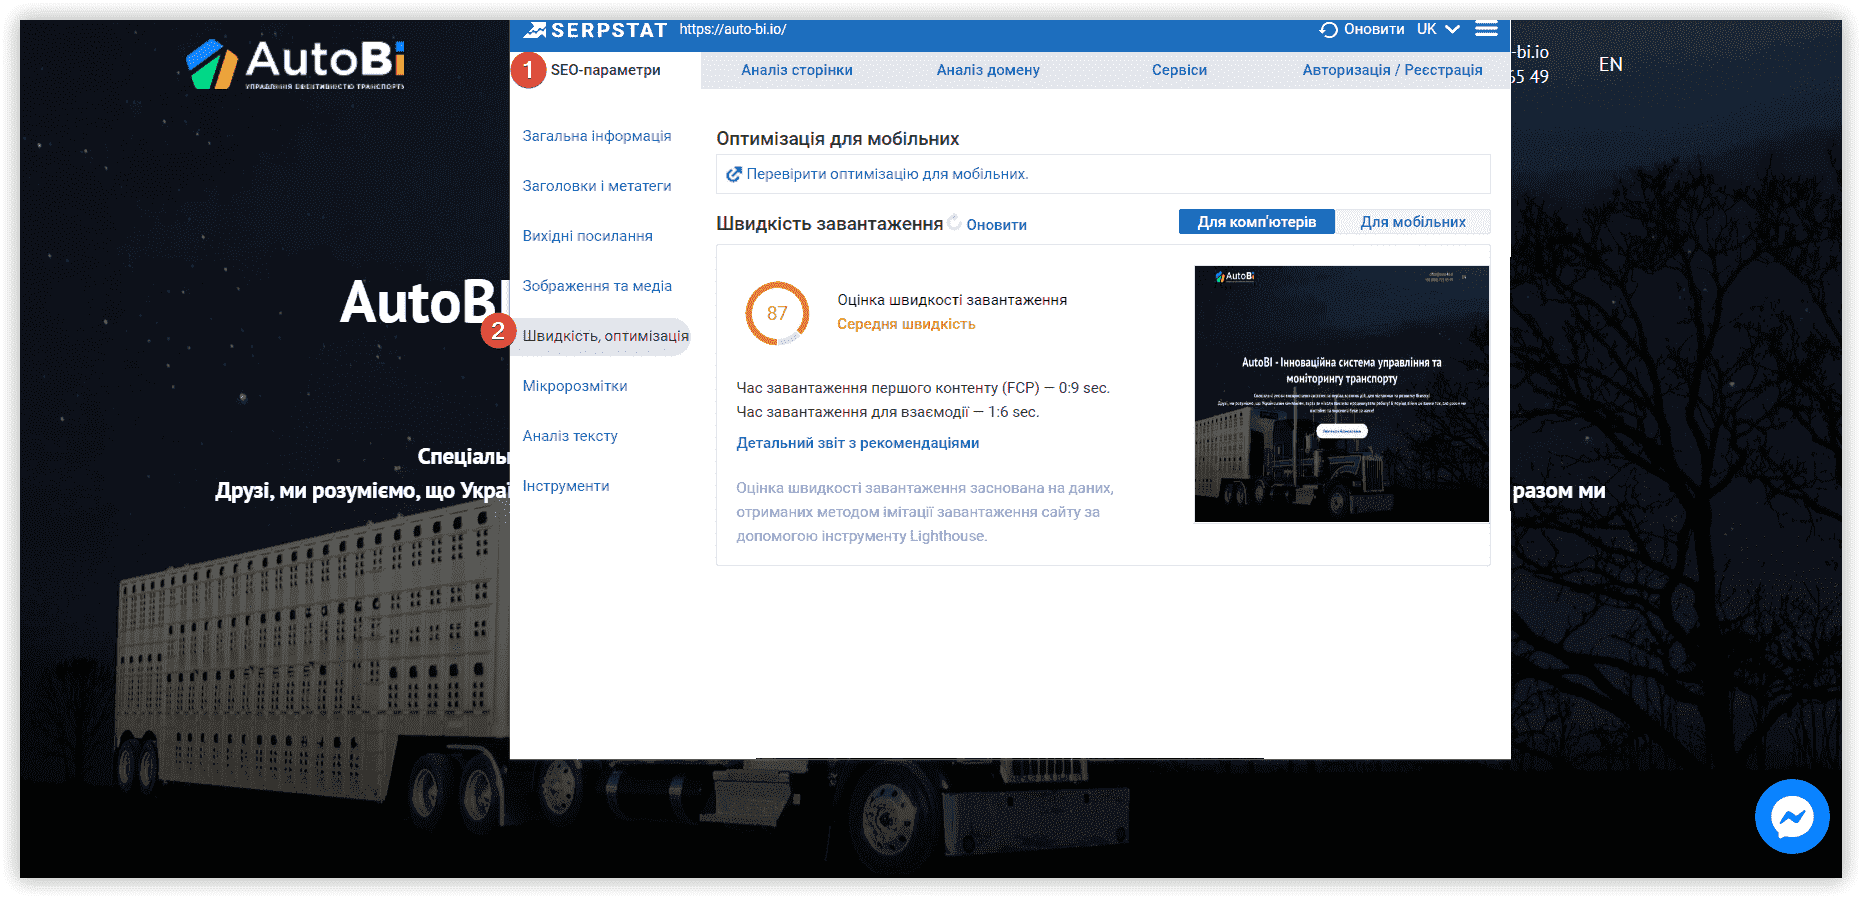Select Загальна інформація in sidebar
This screenshot has width=1862, height=898.
tap(597, 136)
